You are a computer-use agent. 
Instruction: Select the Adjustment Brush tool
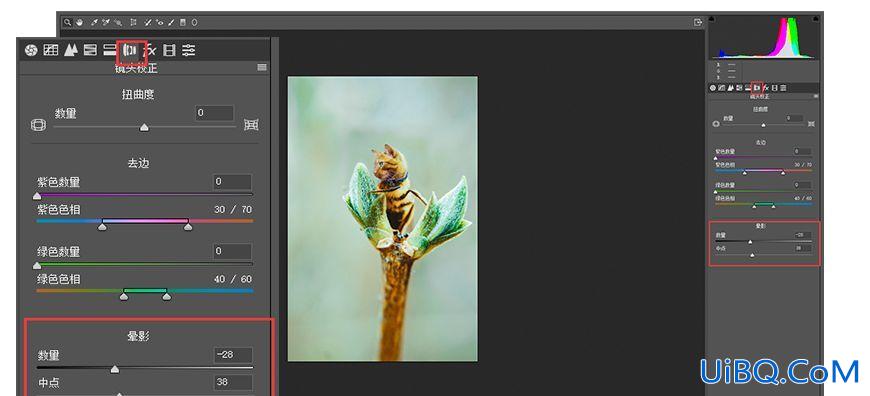(x=171, y=23)
